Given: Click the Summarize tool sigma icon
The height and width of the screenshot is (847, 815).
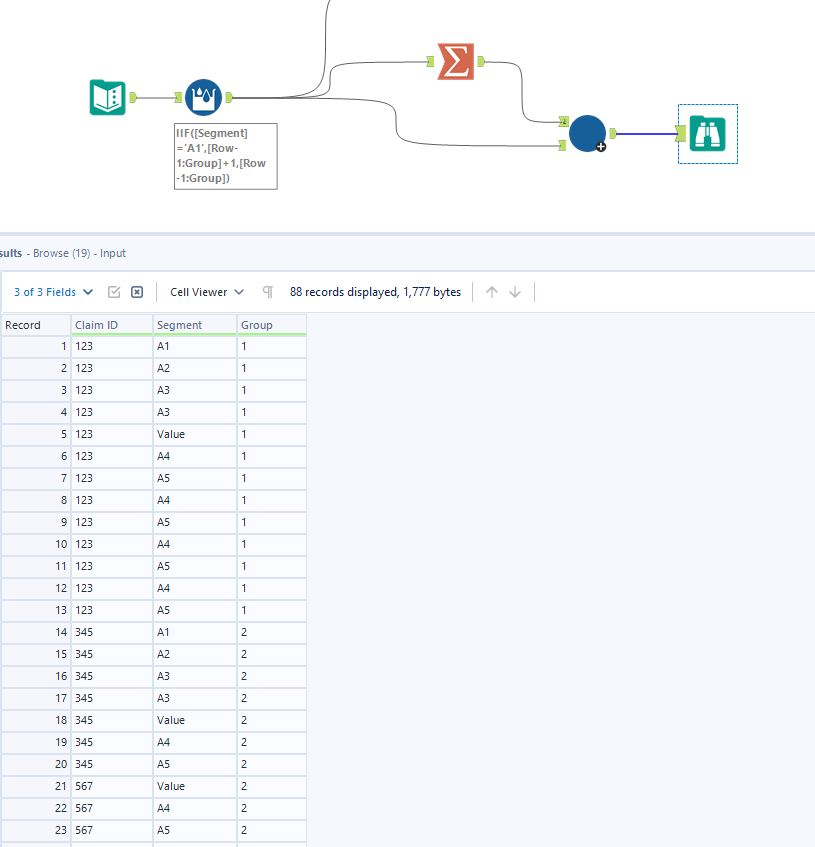Looking at the screenshot, I should pos(455,61).
